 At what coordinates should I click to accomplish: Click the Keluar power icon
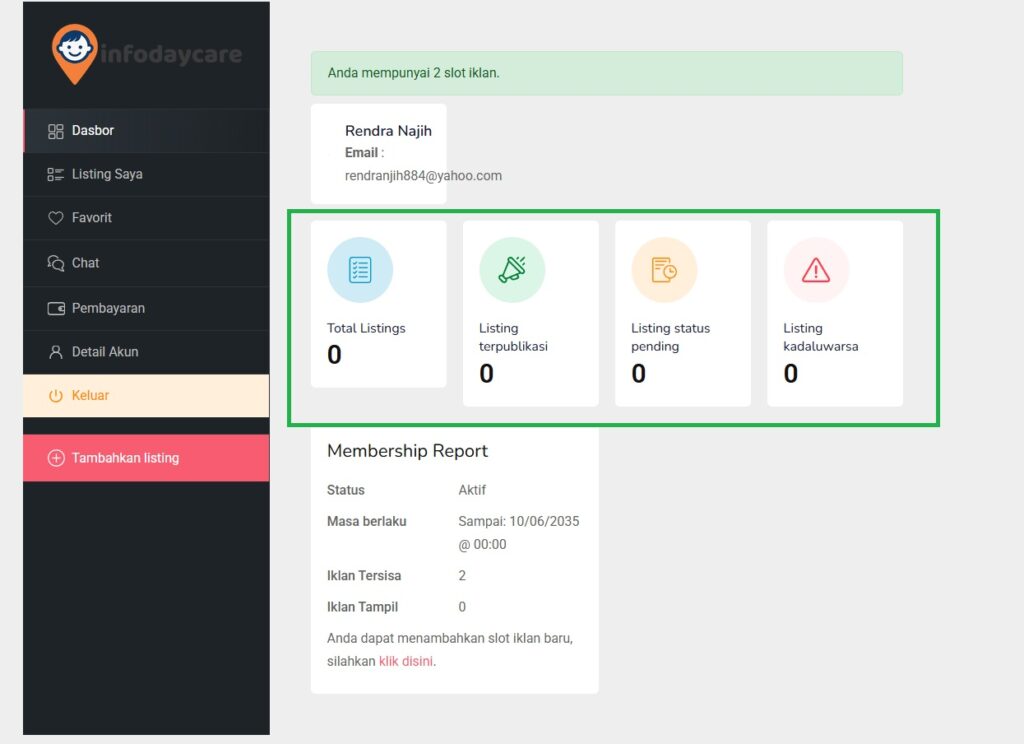[56, 396]
